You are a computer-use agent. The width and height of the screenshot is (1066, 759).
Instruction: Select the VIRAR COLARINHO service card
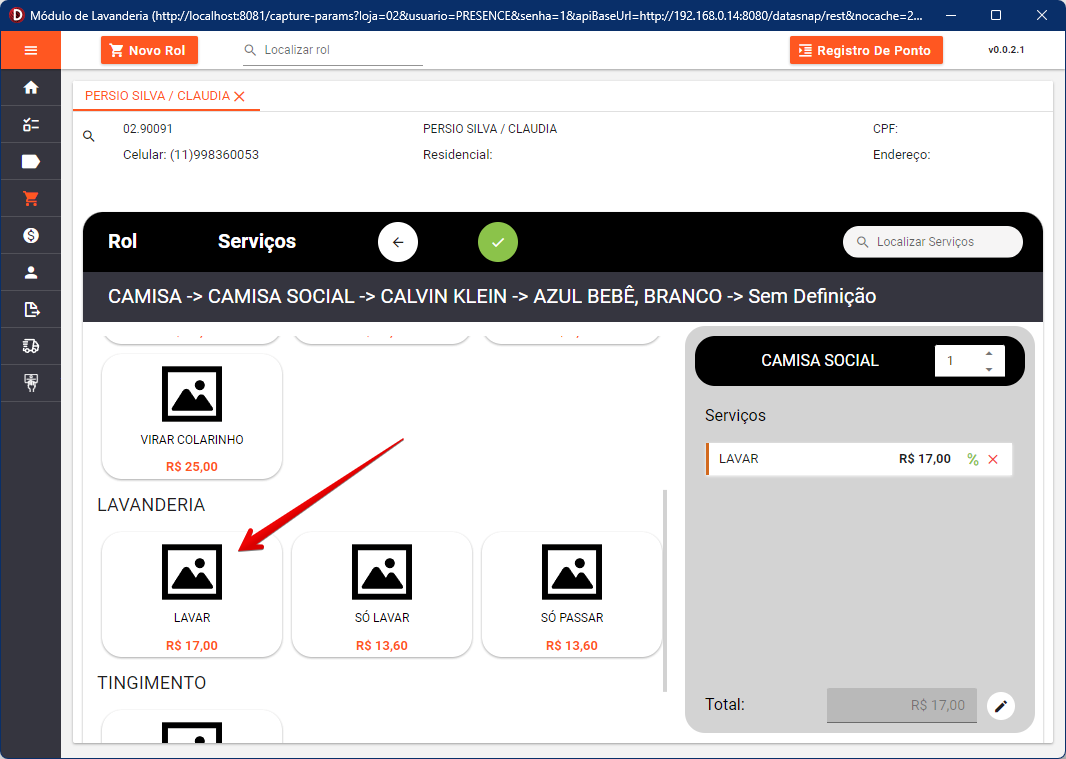[192, 416]
